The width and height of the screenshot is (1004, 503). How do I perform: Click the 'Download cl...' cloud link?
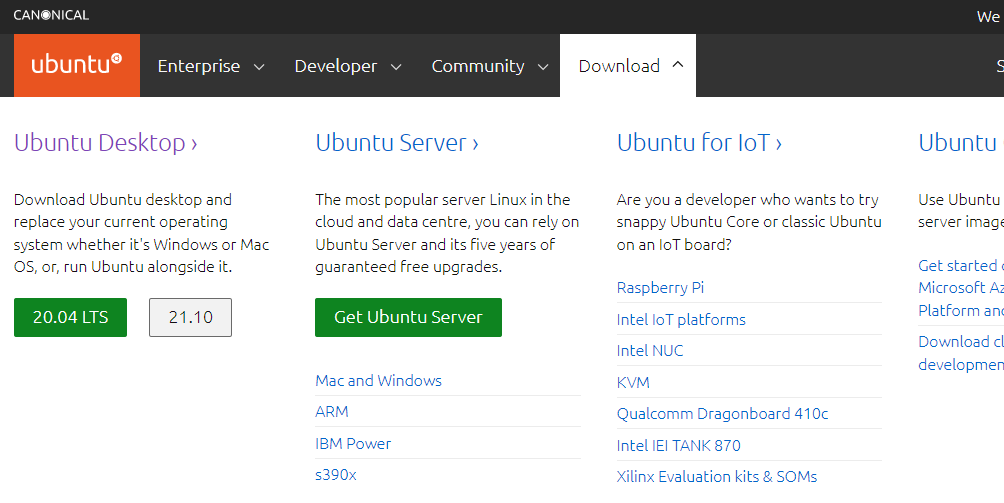coord(961,353)
